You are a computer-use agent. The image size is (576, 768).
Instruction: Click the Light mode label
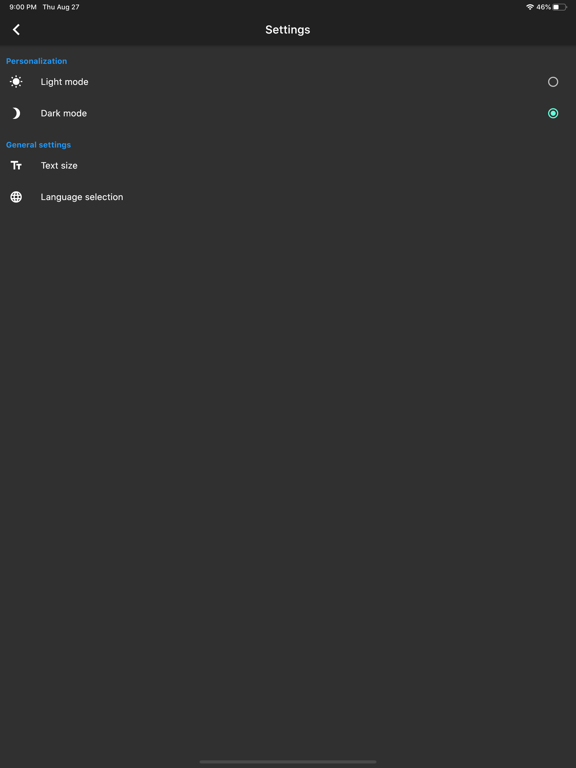[x=64, y=82]
